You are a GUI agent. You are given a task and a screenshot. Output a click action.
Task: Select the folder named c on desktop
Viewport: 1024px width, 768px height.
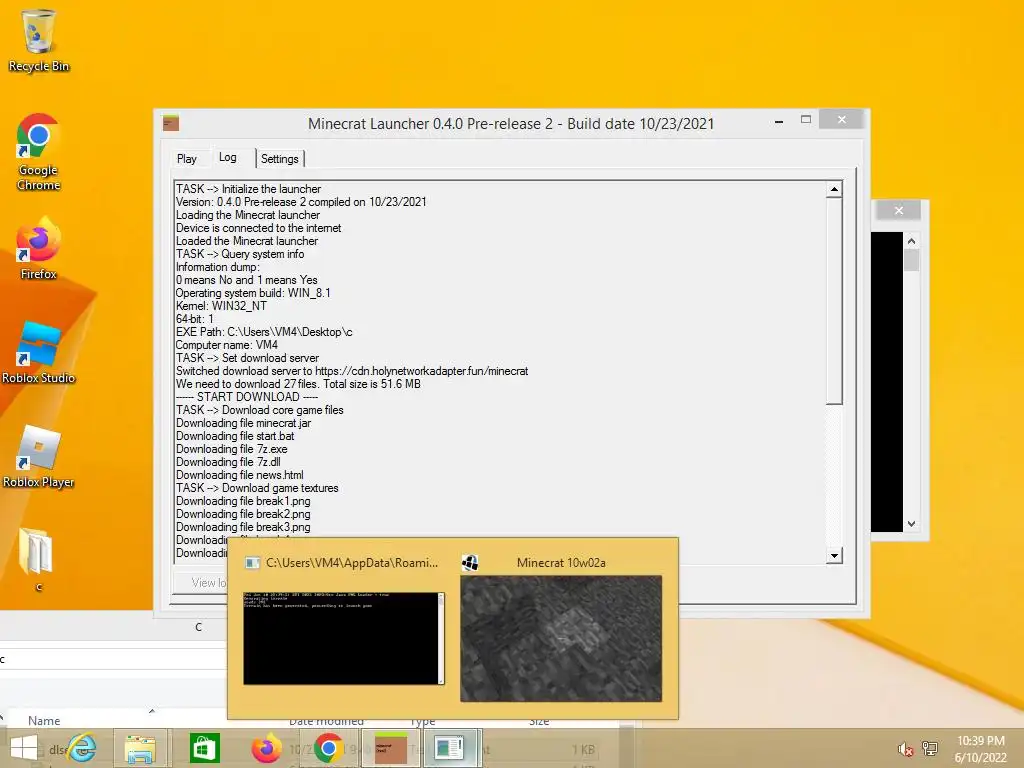click(37, 559)
